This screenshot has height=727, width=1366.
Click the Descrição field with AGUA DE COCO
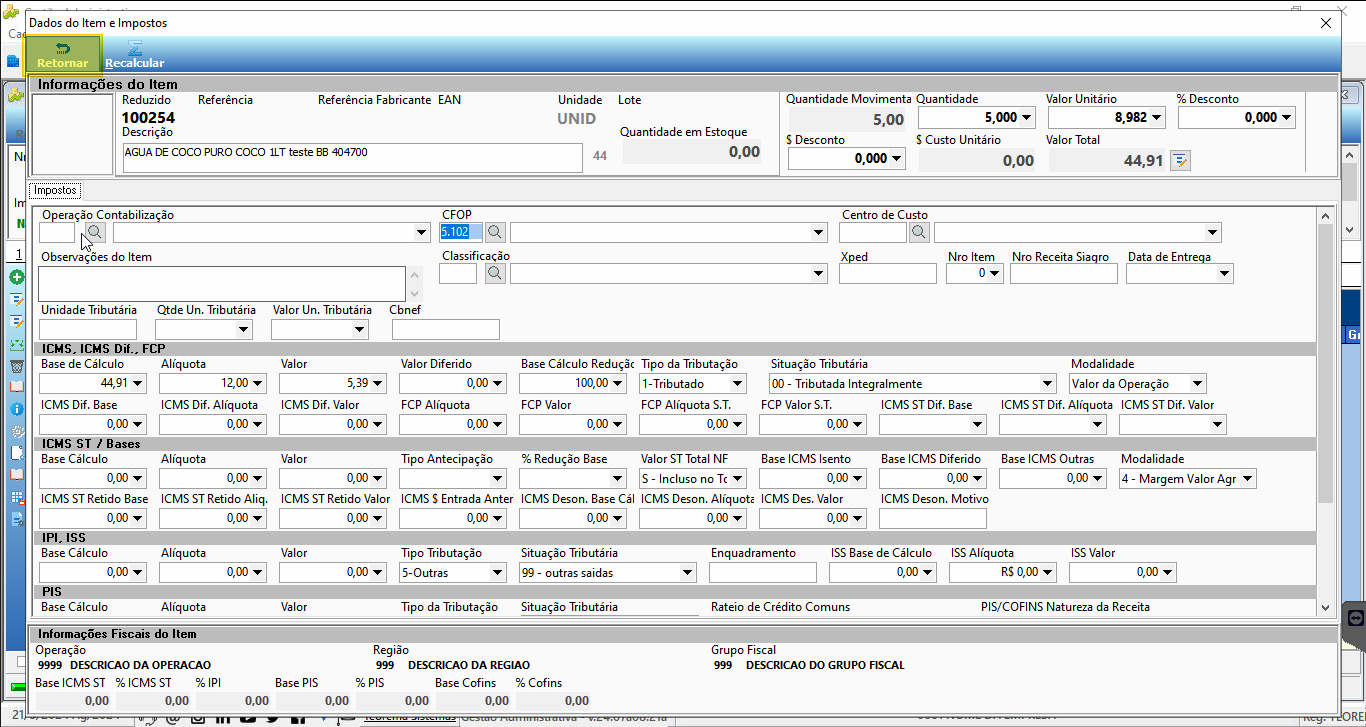click(352, 158)
